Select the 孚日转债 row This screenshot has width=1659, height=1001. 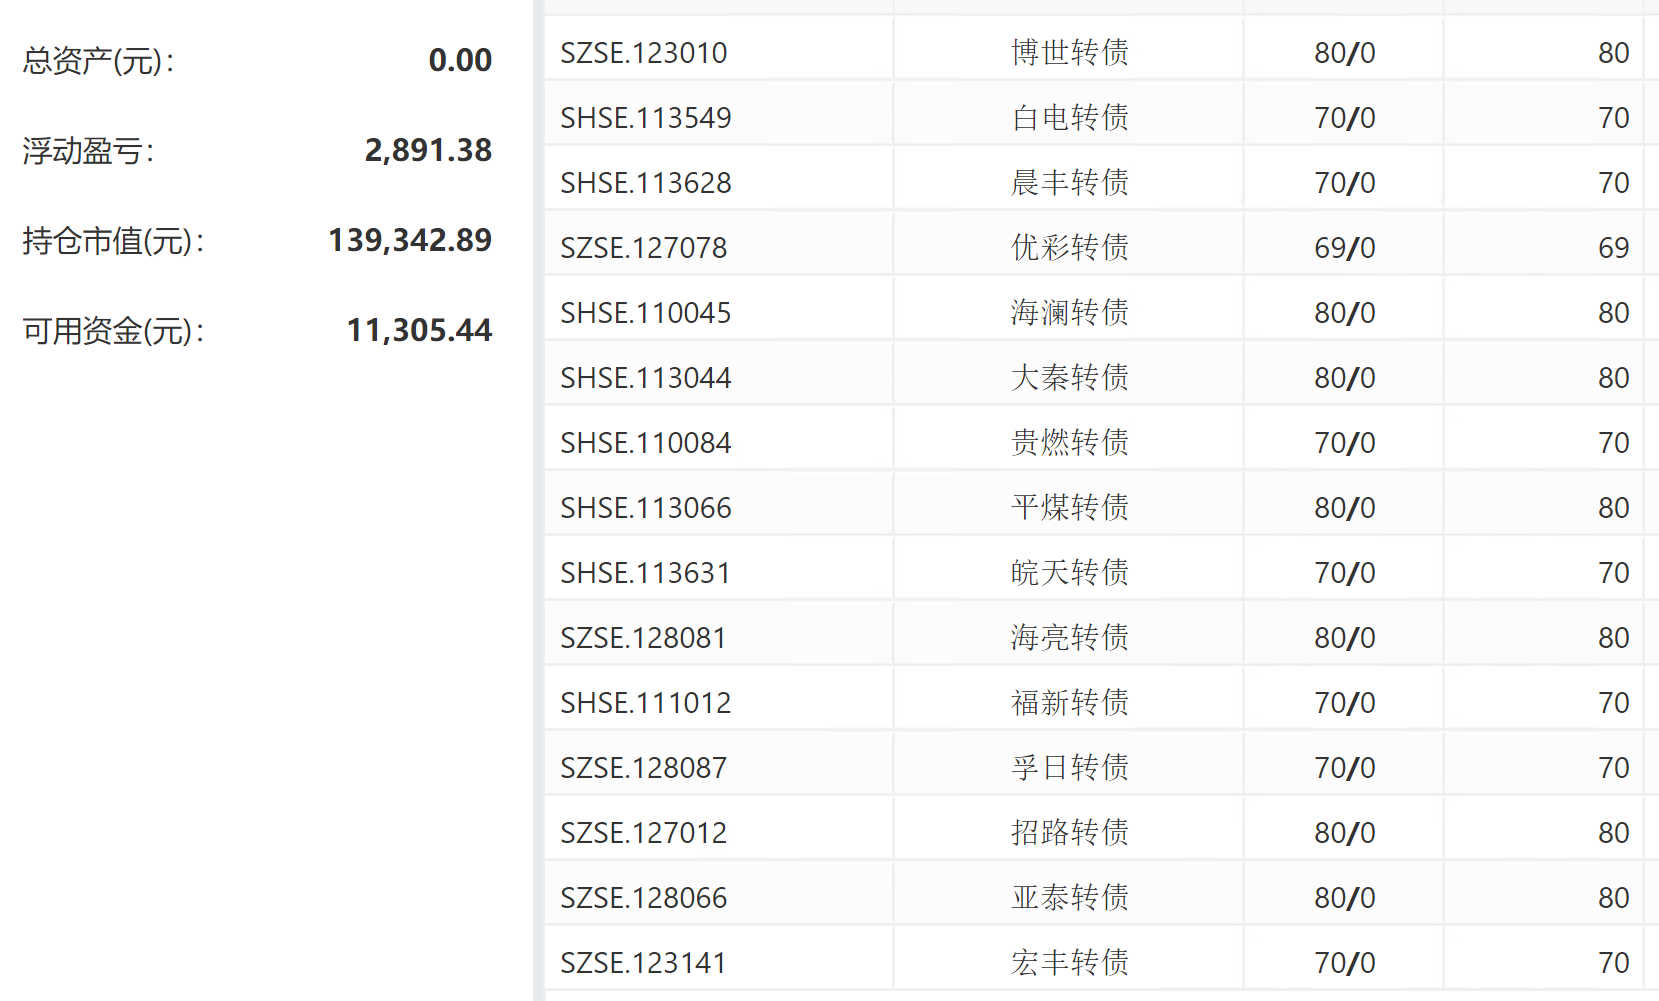click(x=1069, y=768)
